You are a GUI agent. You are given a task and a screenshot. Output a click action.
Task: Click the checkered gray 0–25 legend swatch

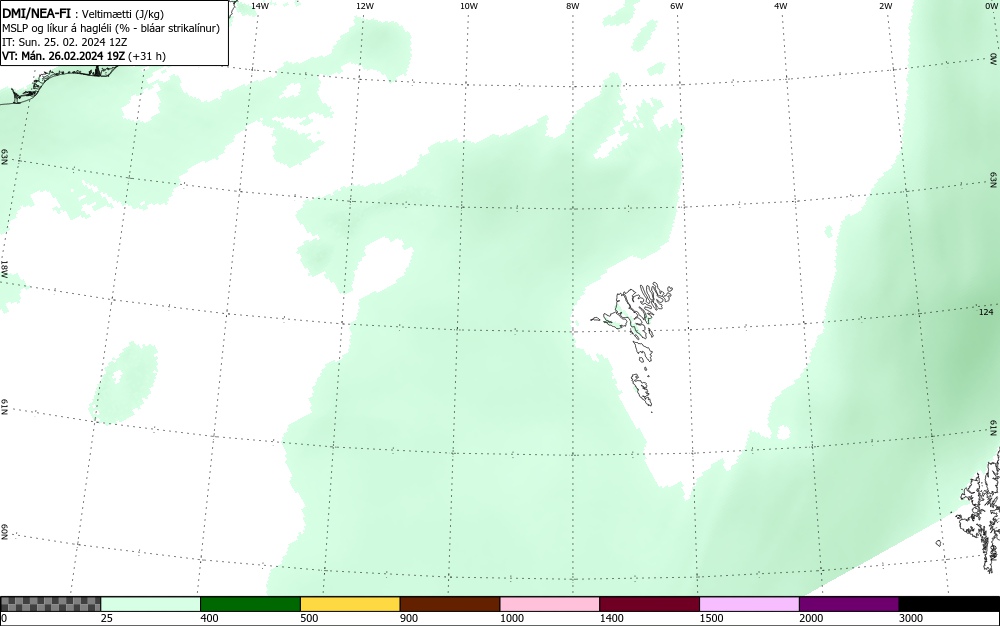[x=50, y=604]
